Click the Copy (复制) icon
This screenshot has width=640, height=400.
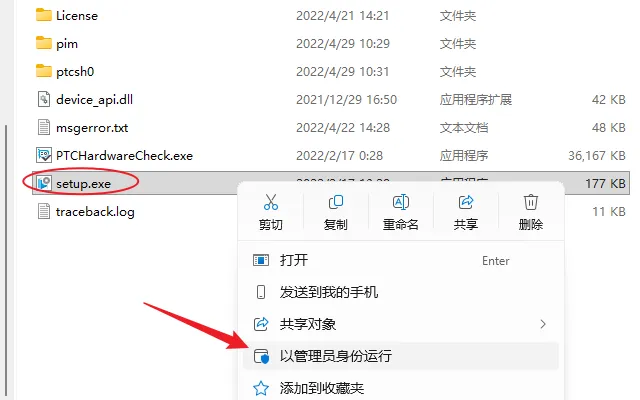(336, 202)
